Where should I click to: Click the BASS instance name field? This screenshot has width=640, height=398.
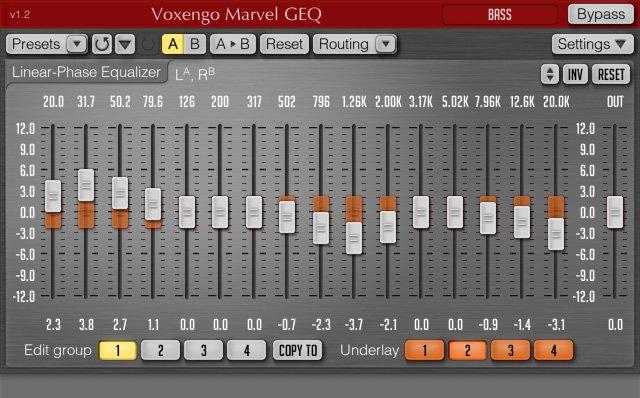(500, 15)
